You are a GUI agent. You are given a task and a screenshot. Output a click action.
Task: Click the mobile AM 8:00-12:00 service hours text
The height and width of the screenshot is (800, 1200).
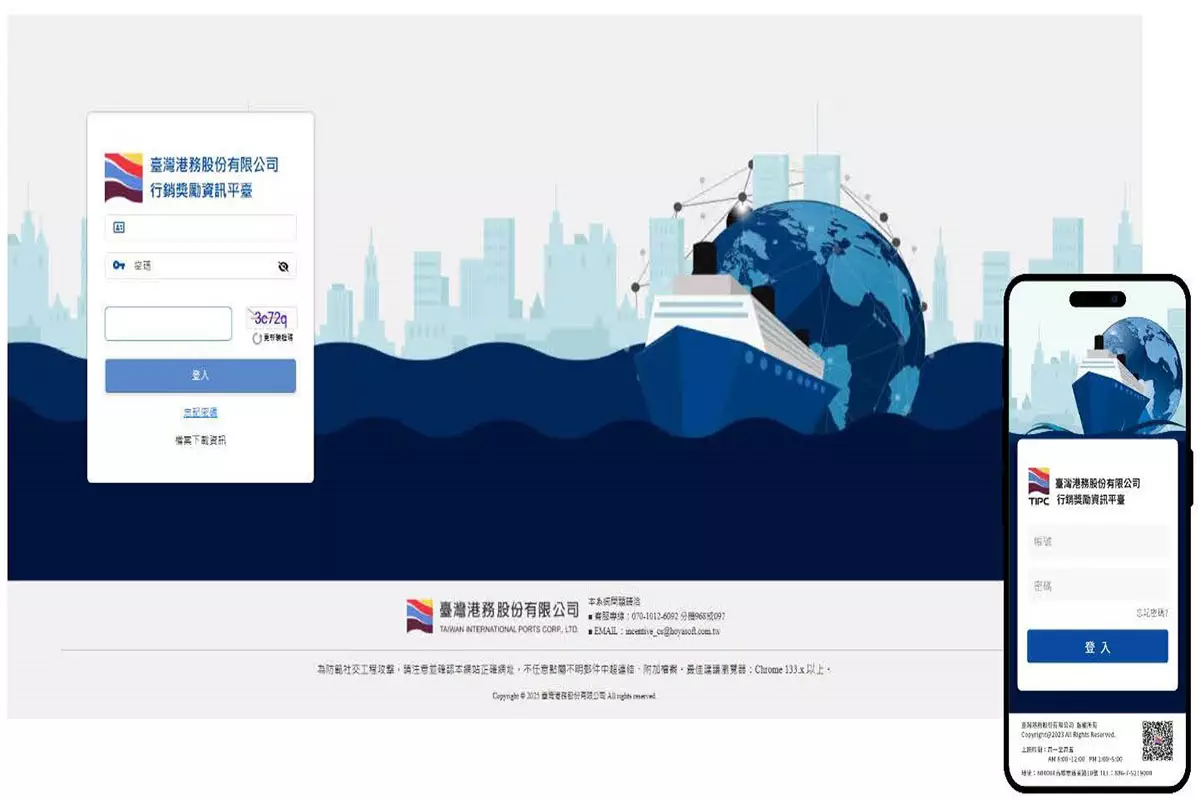point(1084,759)
